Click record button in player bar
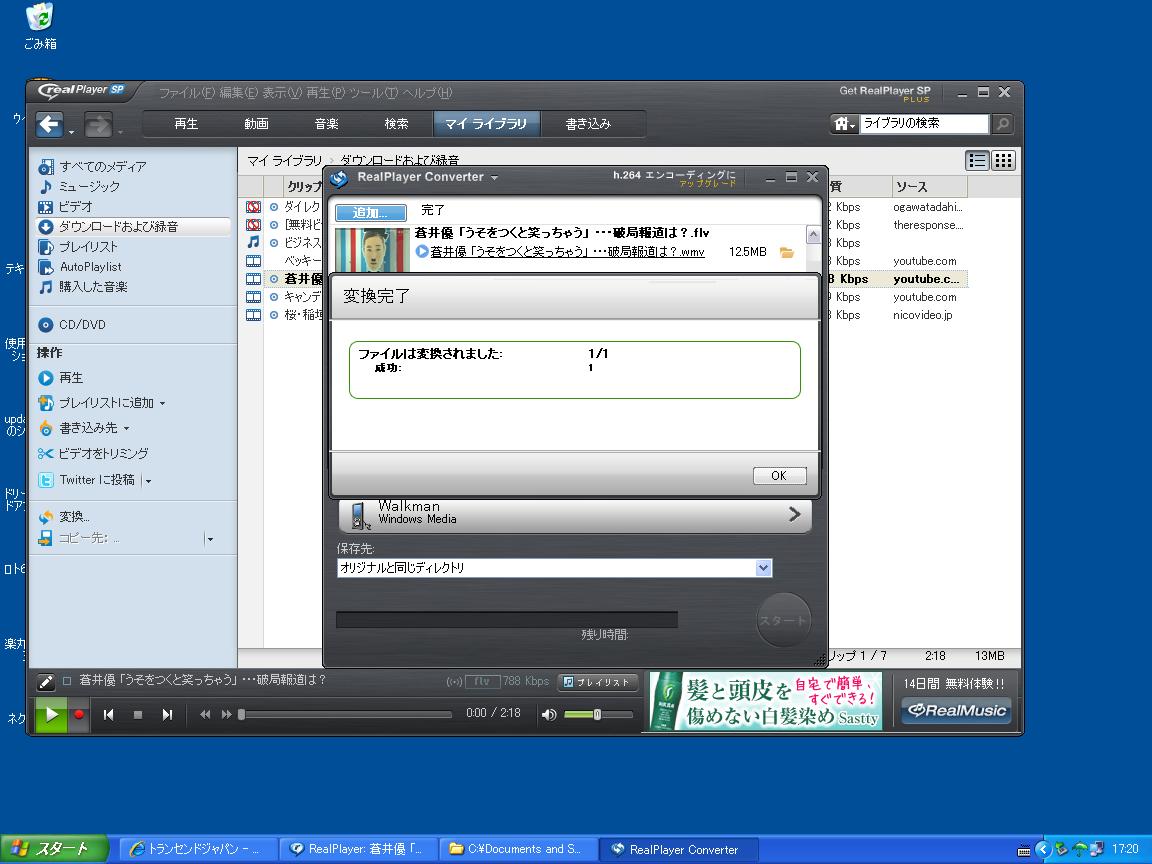This screenshot has height=864, width=1152. pyautogui.click(x=79, y=714)
